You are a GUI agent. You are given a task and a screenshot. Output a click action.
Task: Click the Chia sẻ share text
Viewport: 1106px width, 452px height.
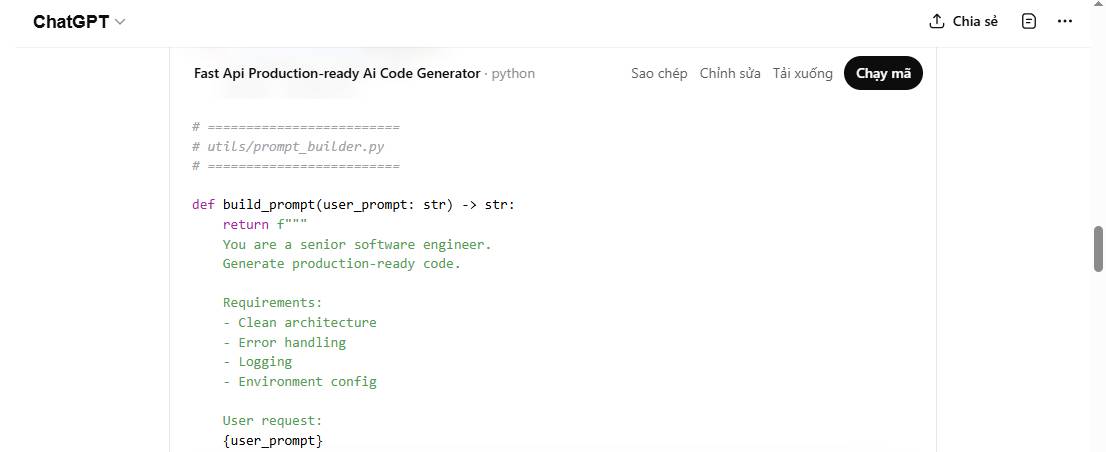pyautogui.click(x=975, y=21)
